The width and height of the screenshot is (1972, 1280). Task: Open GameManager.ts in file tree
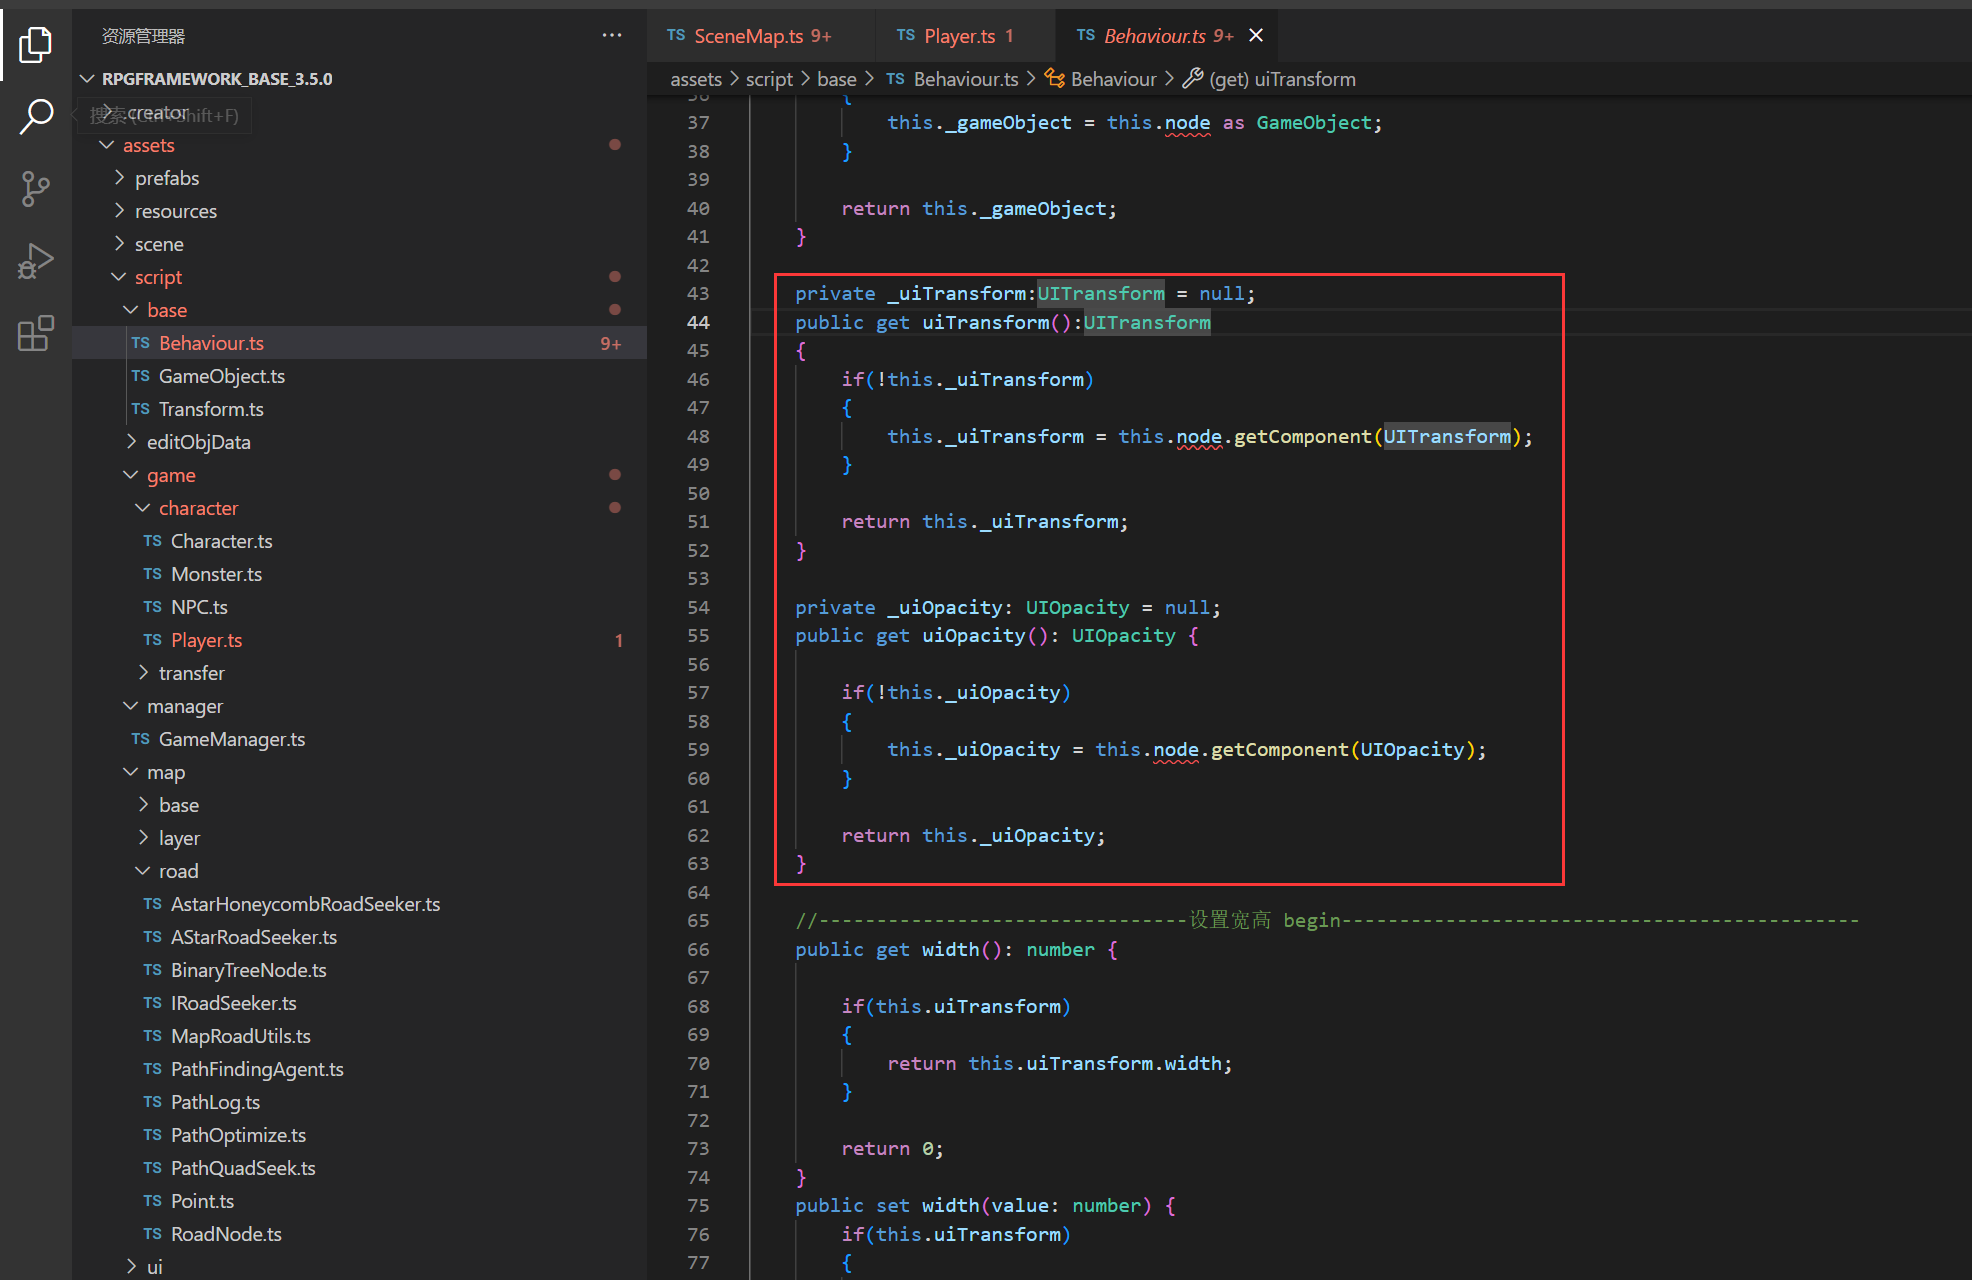coord(231,739)
